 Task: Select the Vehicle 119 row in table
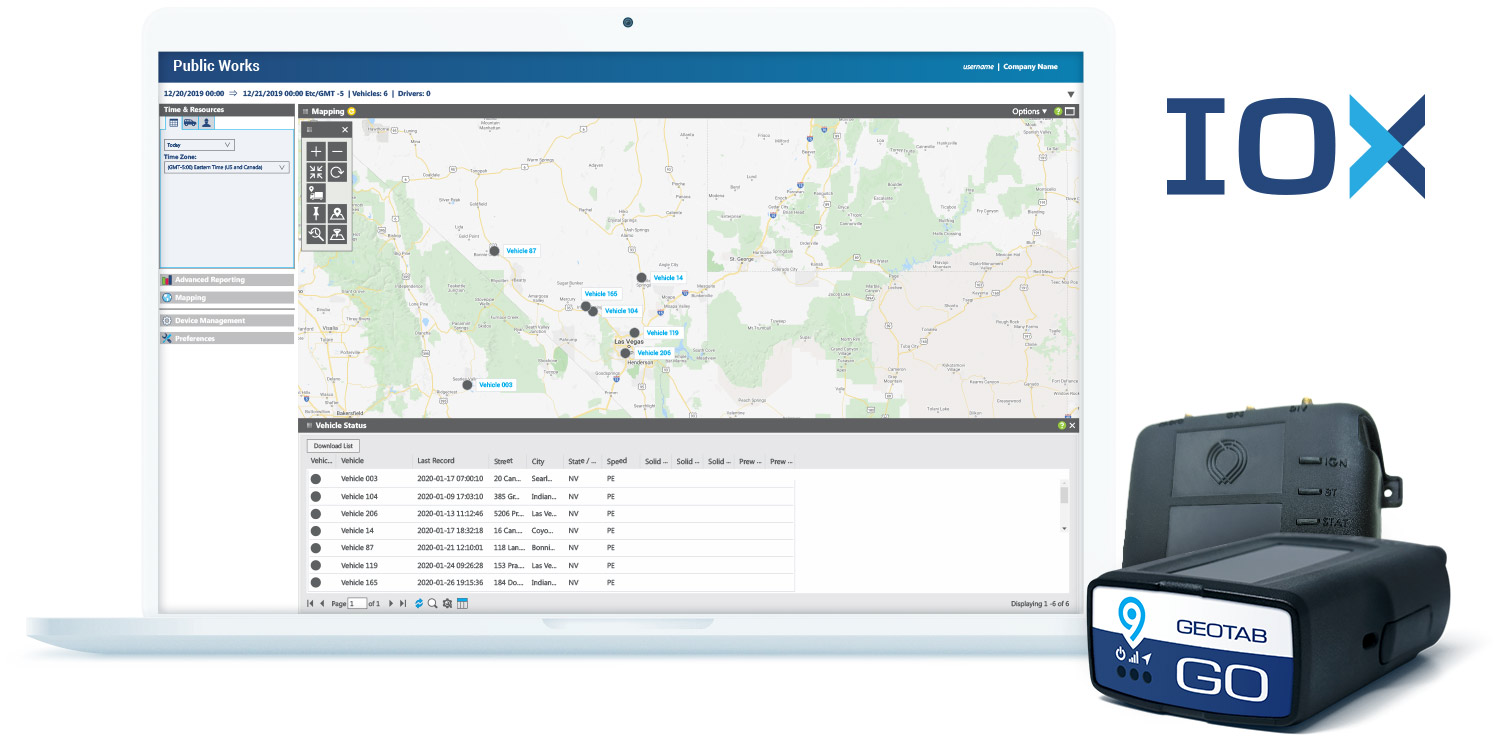[550, 565]
